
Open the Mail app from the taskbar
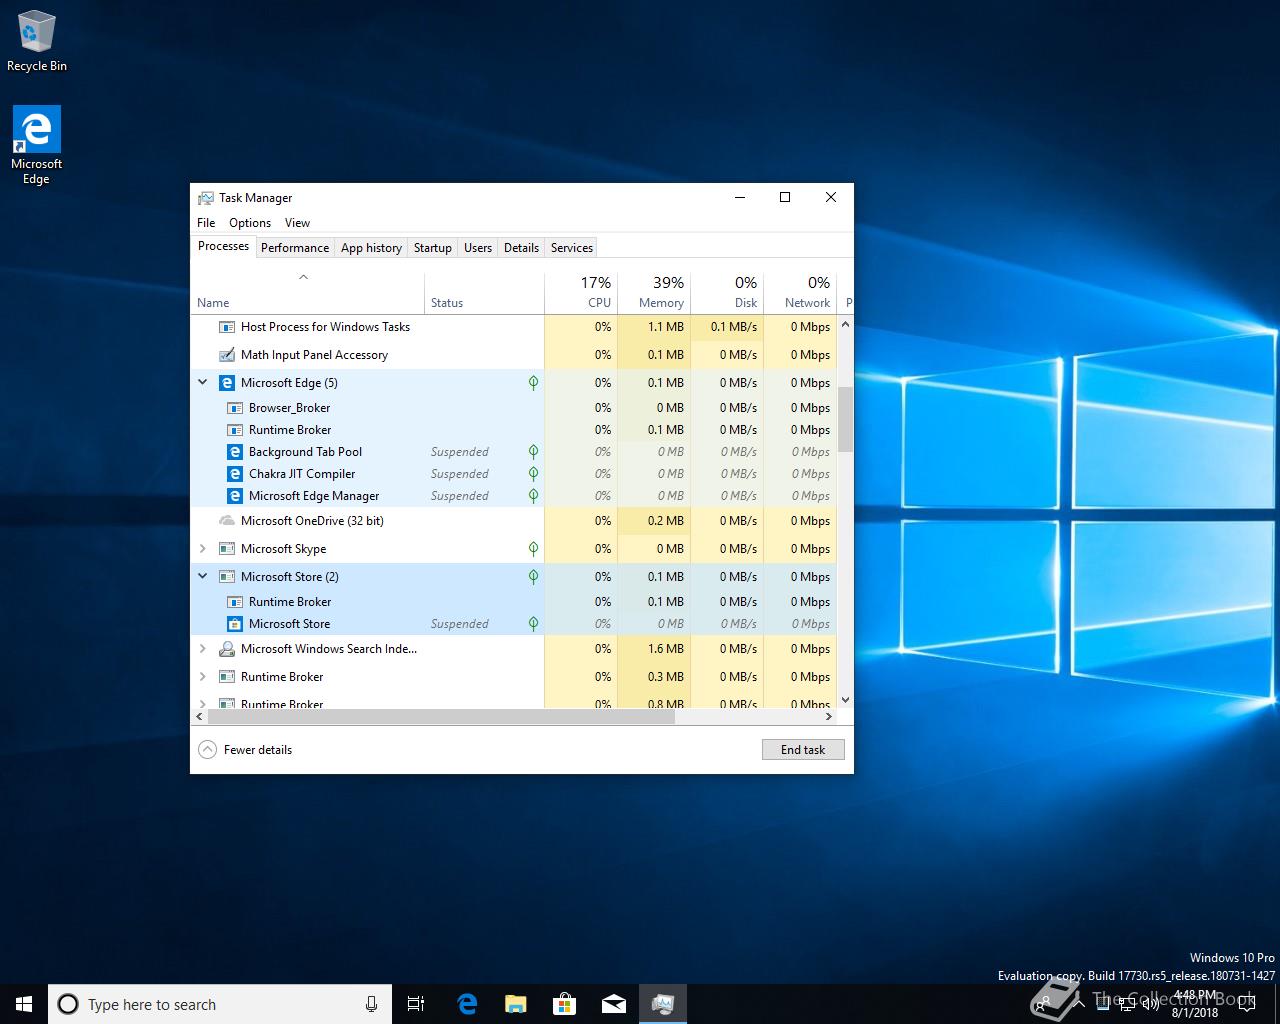coord(614,1004)
